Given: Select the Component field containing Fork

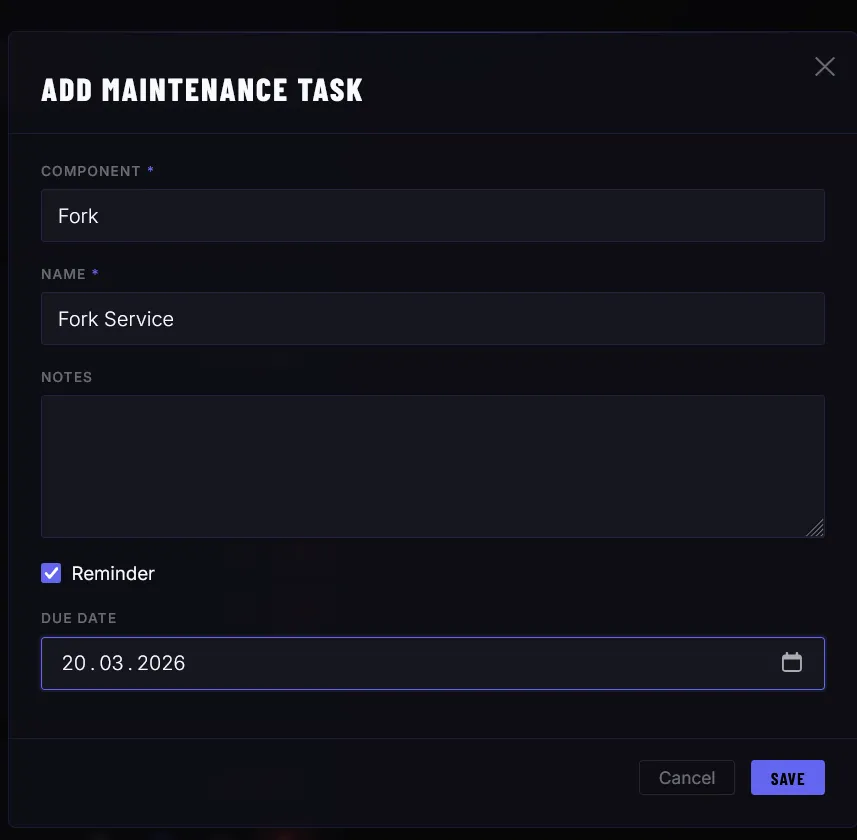Looking at the screenshot, I should point(433,215).
